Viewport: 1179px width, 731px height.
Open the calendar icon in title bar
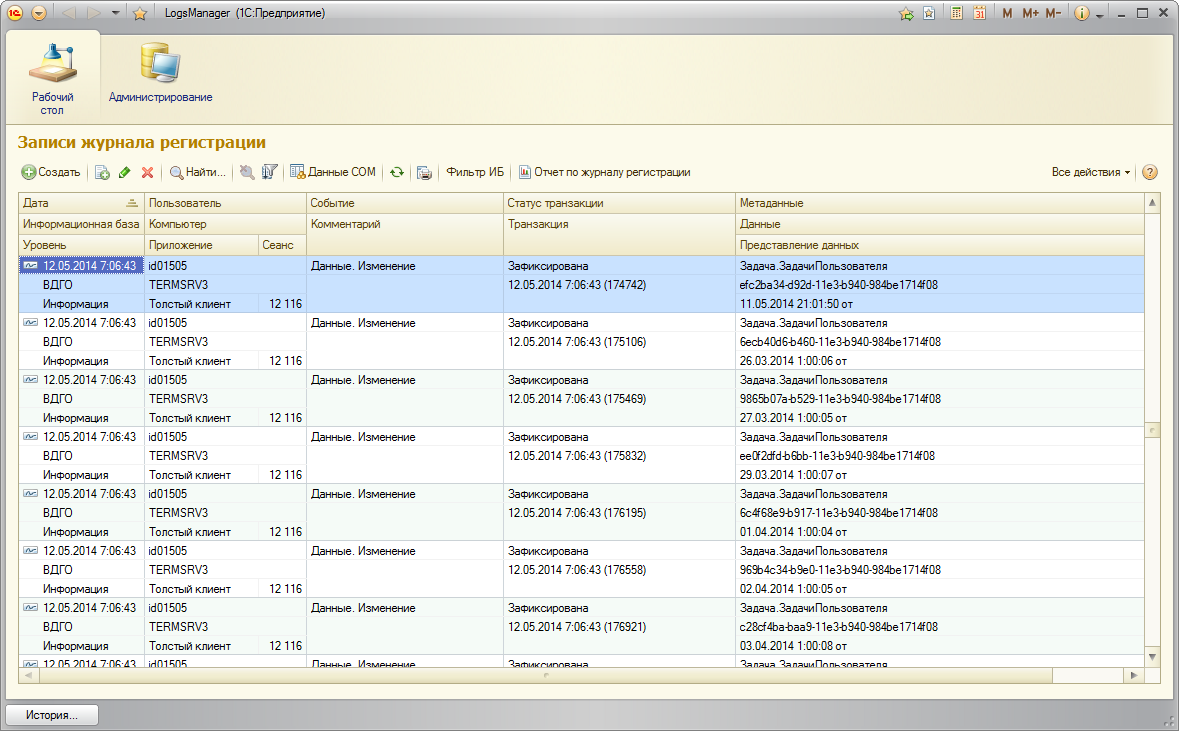click(979, 14)
